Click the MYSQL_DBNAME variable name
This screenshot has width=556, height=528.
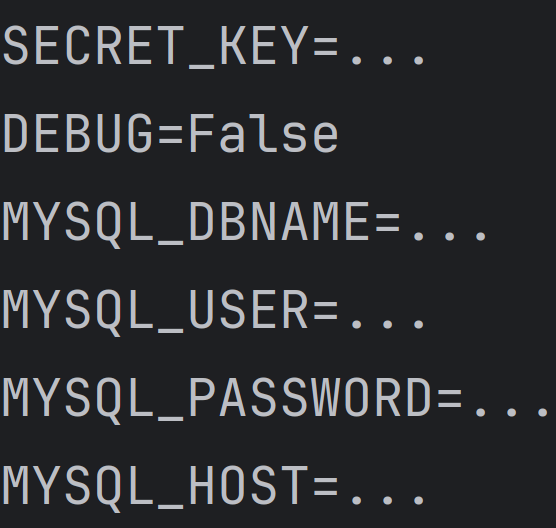pyautogui.click(x=186, y=223)
